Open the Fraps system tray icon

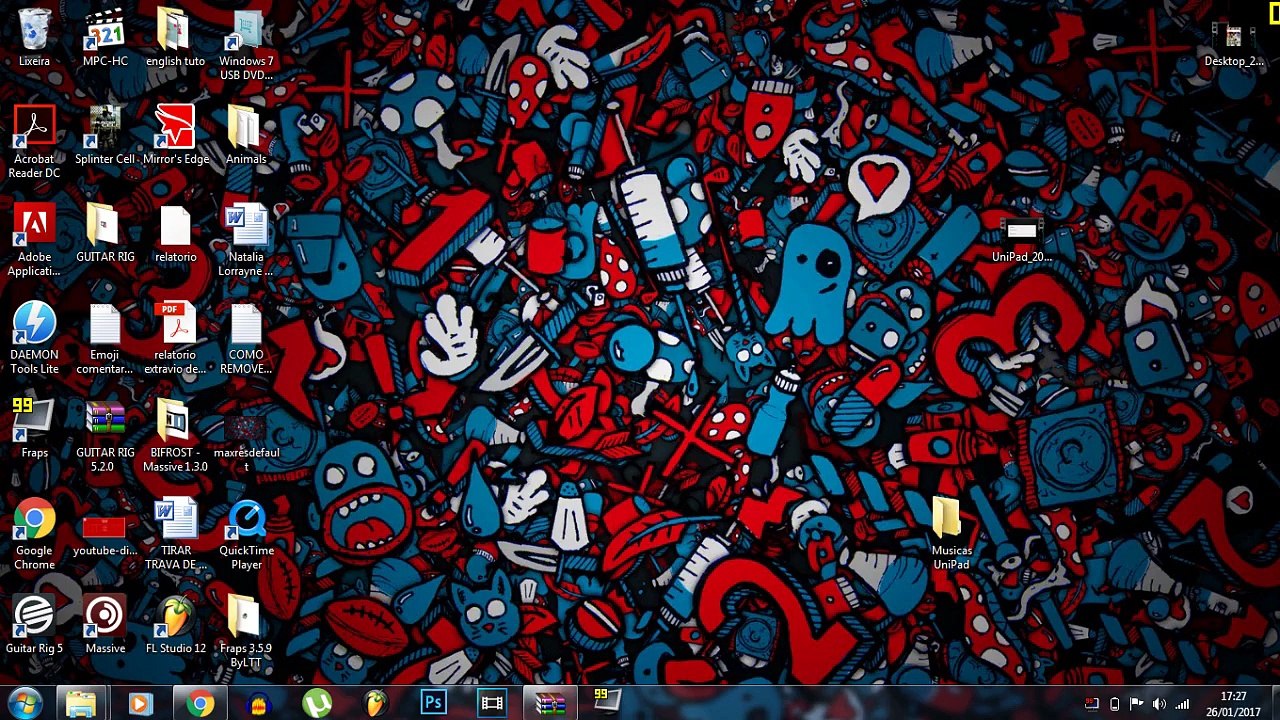pyautogui.click(x=1092, y=704)
